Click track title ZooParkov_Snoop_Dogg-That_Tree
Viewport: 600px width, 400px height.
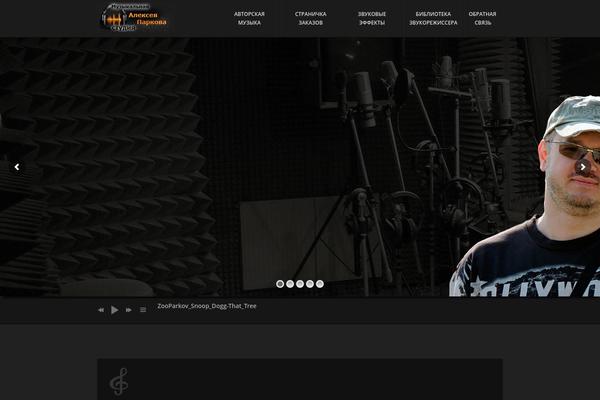point(207,306)
